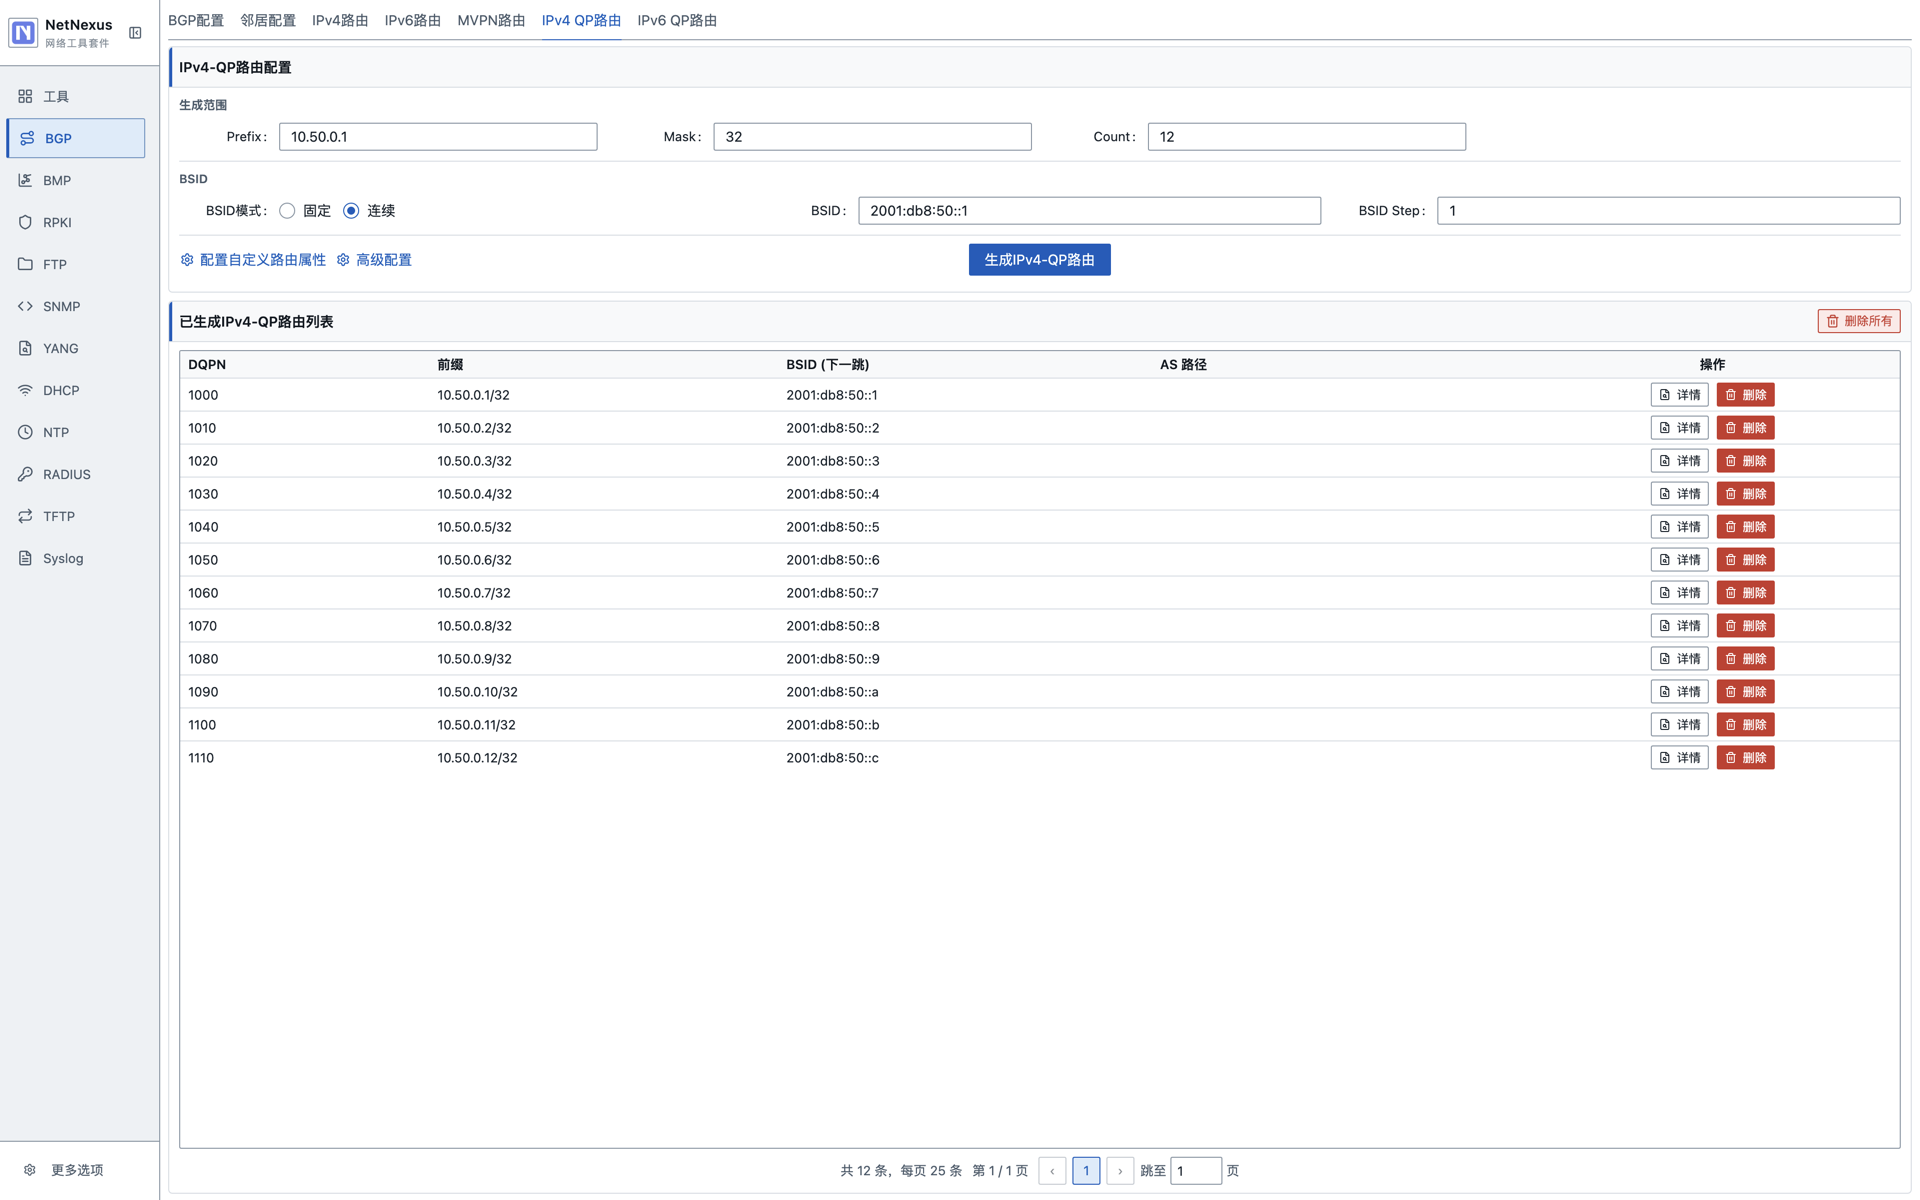This screenshot has height=1200, width=1920.
Task: Open 高级配置 link
Action: click(374, 260)
